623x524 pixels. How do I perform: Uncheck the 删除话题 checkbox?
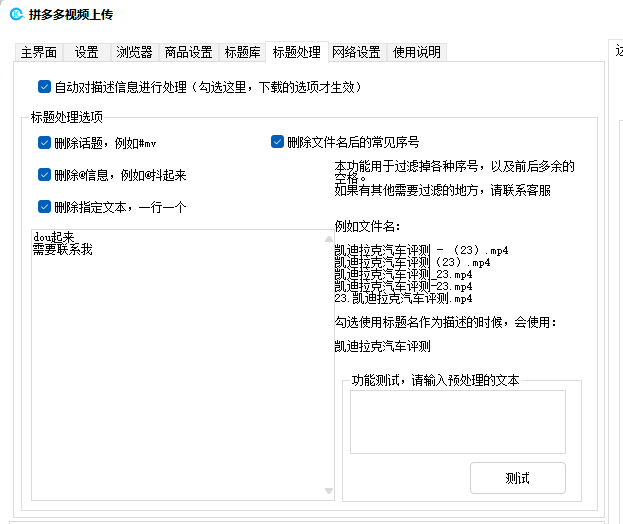tap(44, 143)
